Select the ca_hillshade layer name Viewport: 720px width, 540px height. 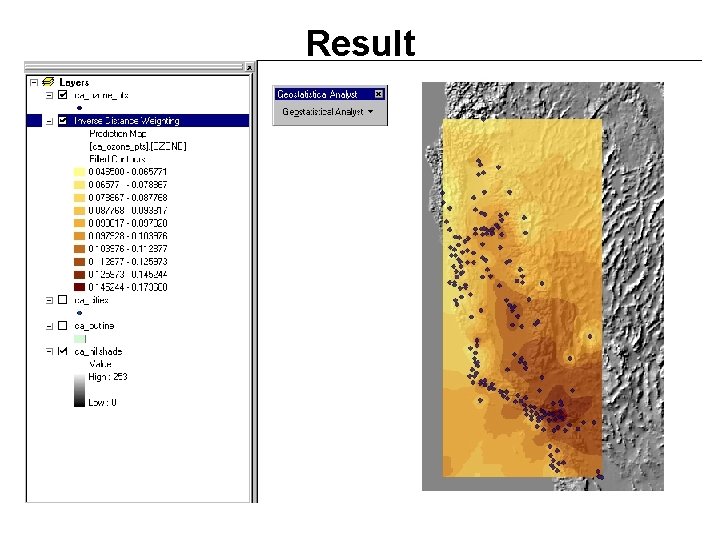98,352
